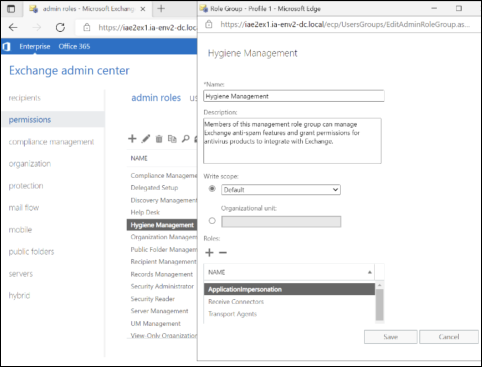Open the Default write scope dropdown
482x367 pixels.
pyautogui.click(x=281, y=190)
